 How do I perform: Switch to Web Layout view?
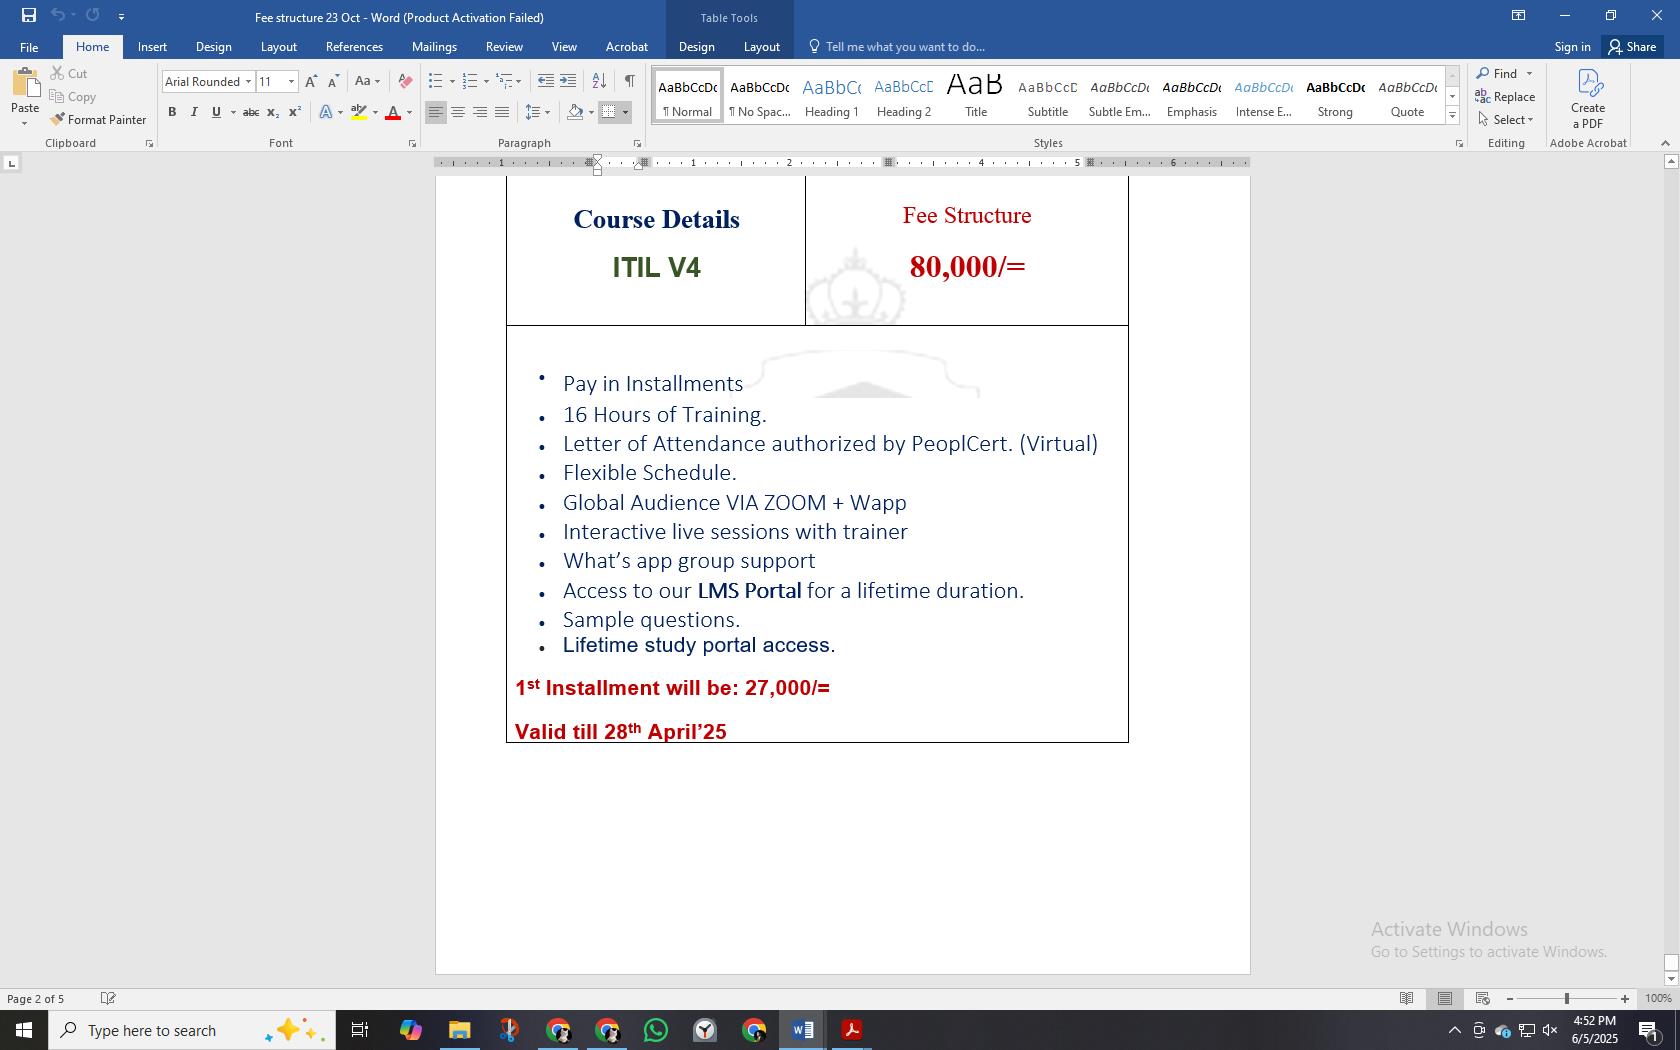(1483, 998)
